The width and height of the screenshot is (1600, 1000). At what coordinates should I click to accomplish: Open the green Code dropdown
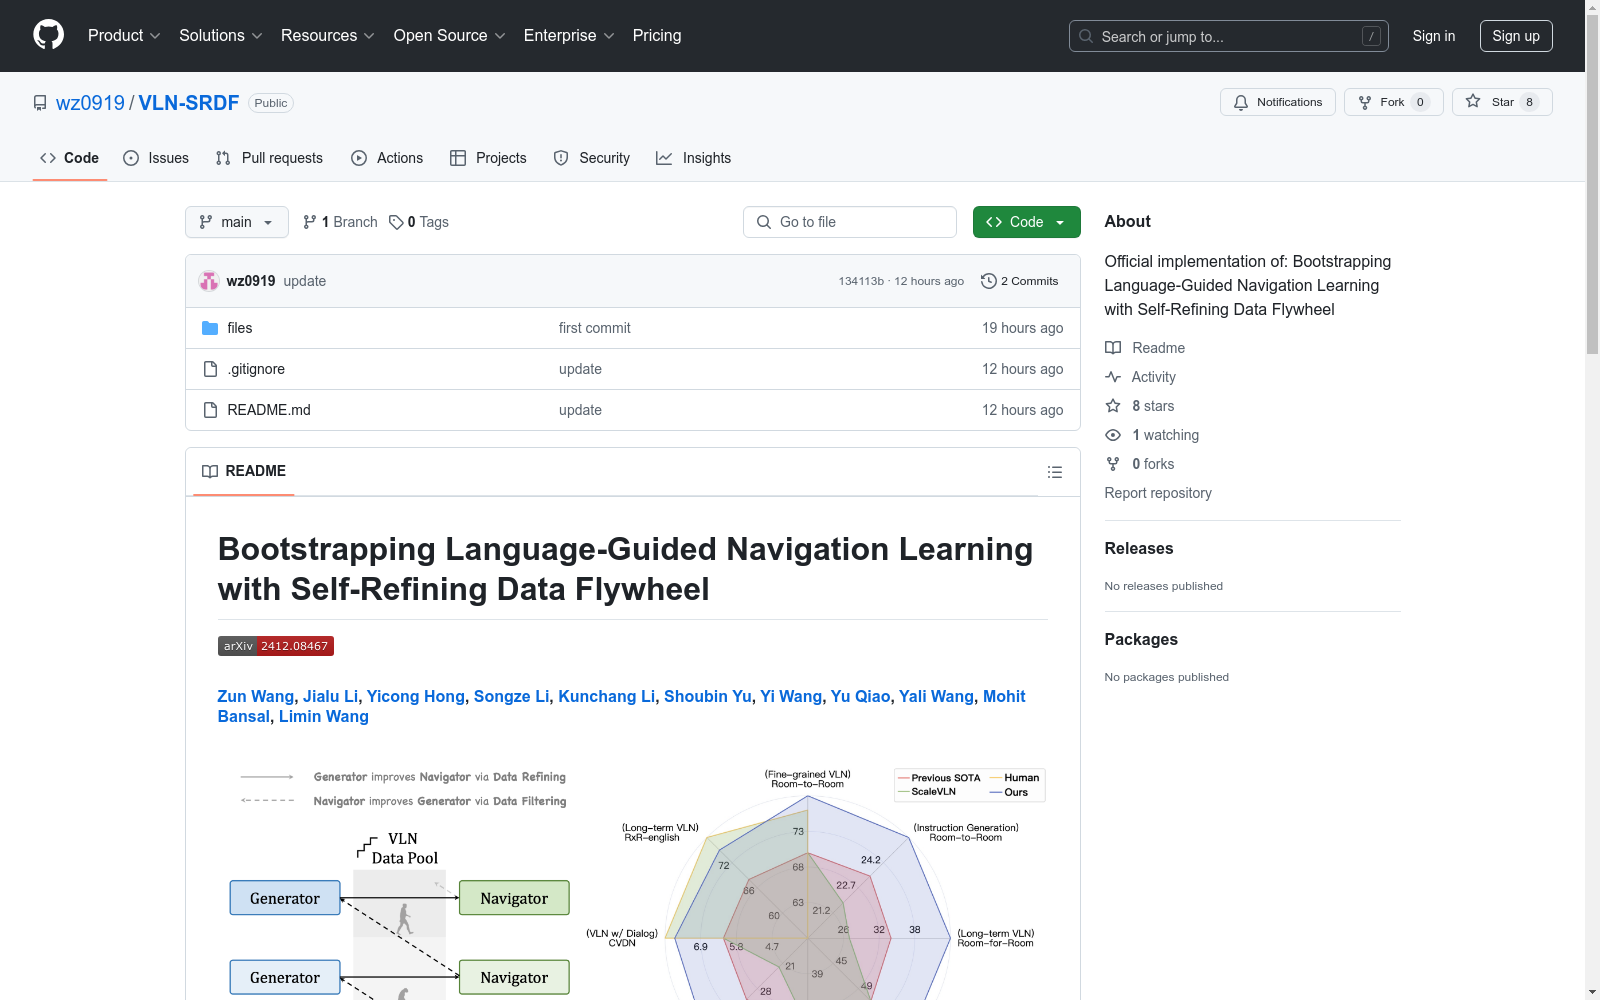coord(1026,222)
